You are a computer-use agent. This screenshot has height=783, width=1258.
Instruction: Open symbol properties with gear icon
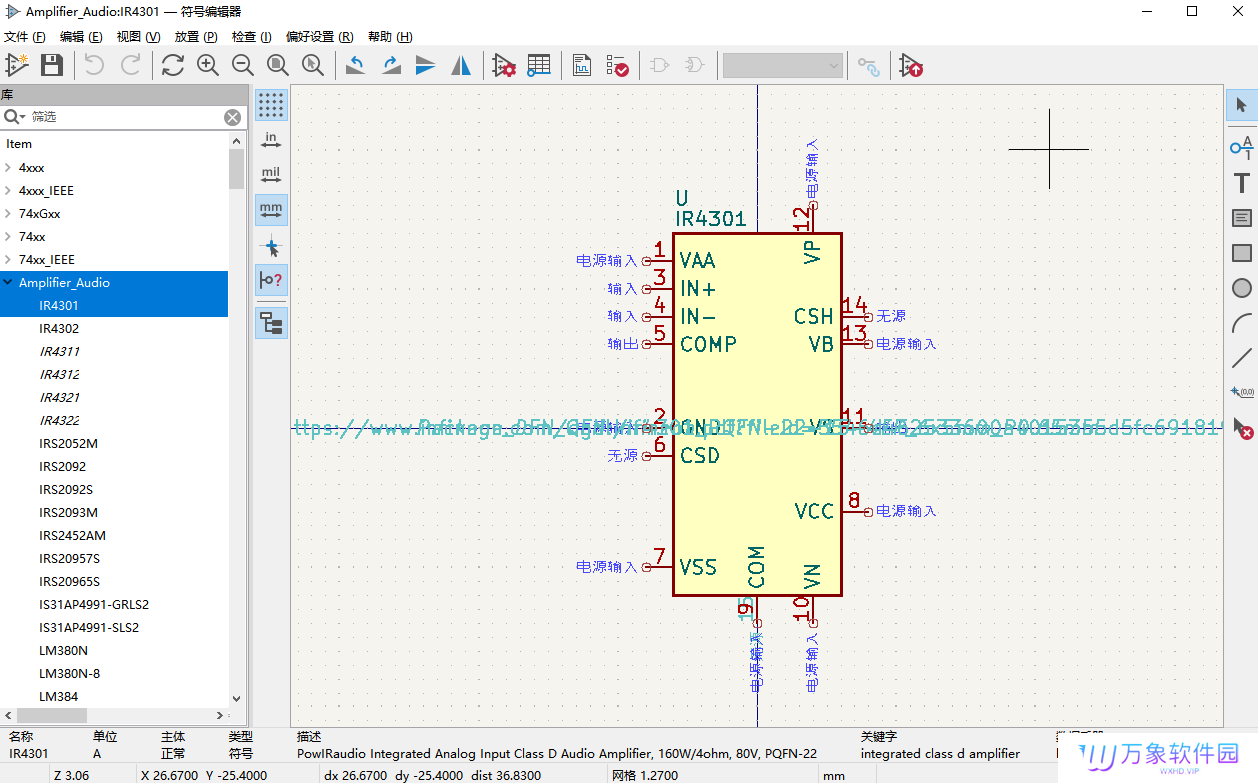[x=504, y=66]
